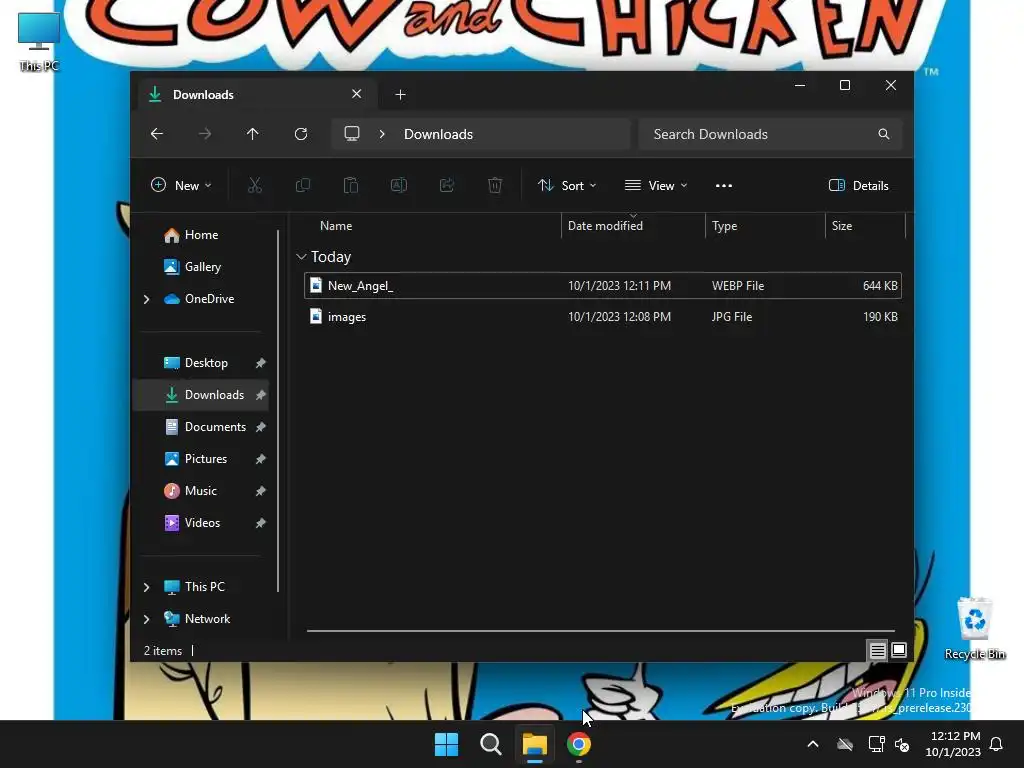The image size is (1024, 768).
Task: Open the Sort dropdown
Action: pos(567,185)
